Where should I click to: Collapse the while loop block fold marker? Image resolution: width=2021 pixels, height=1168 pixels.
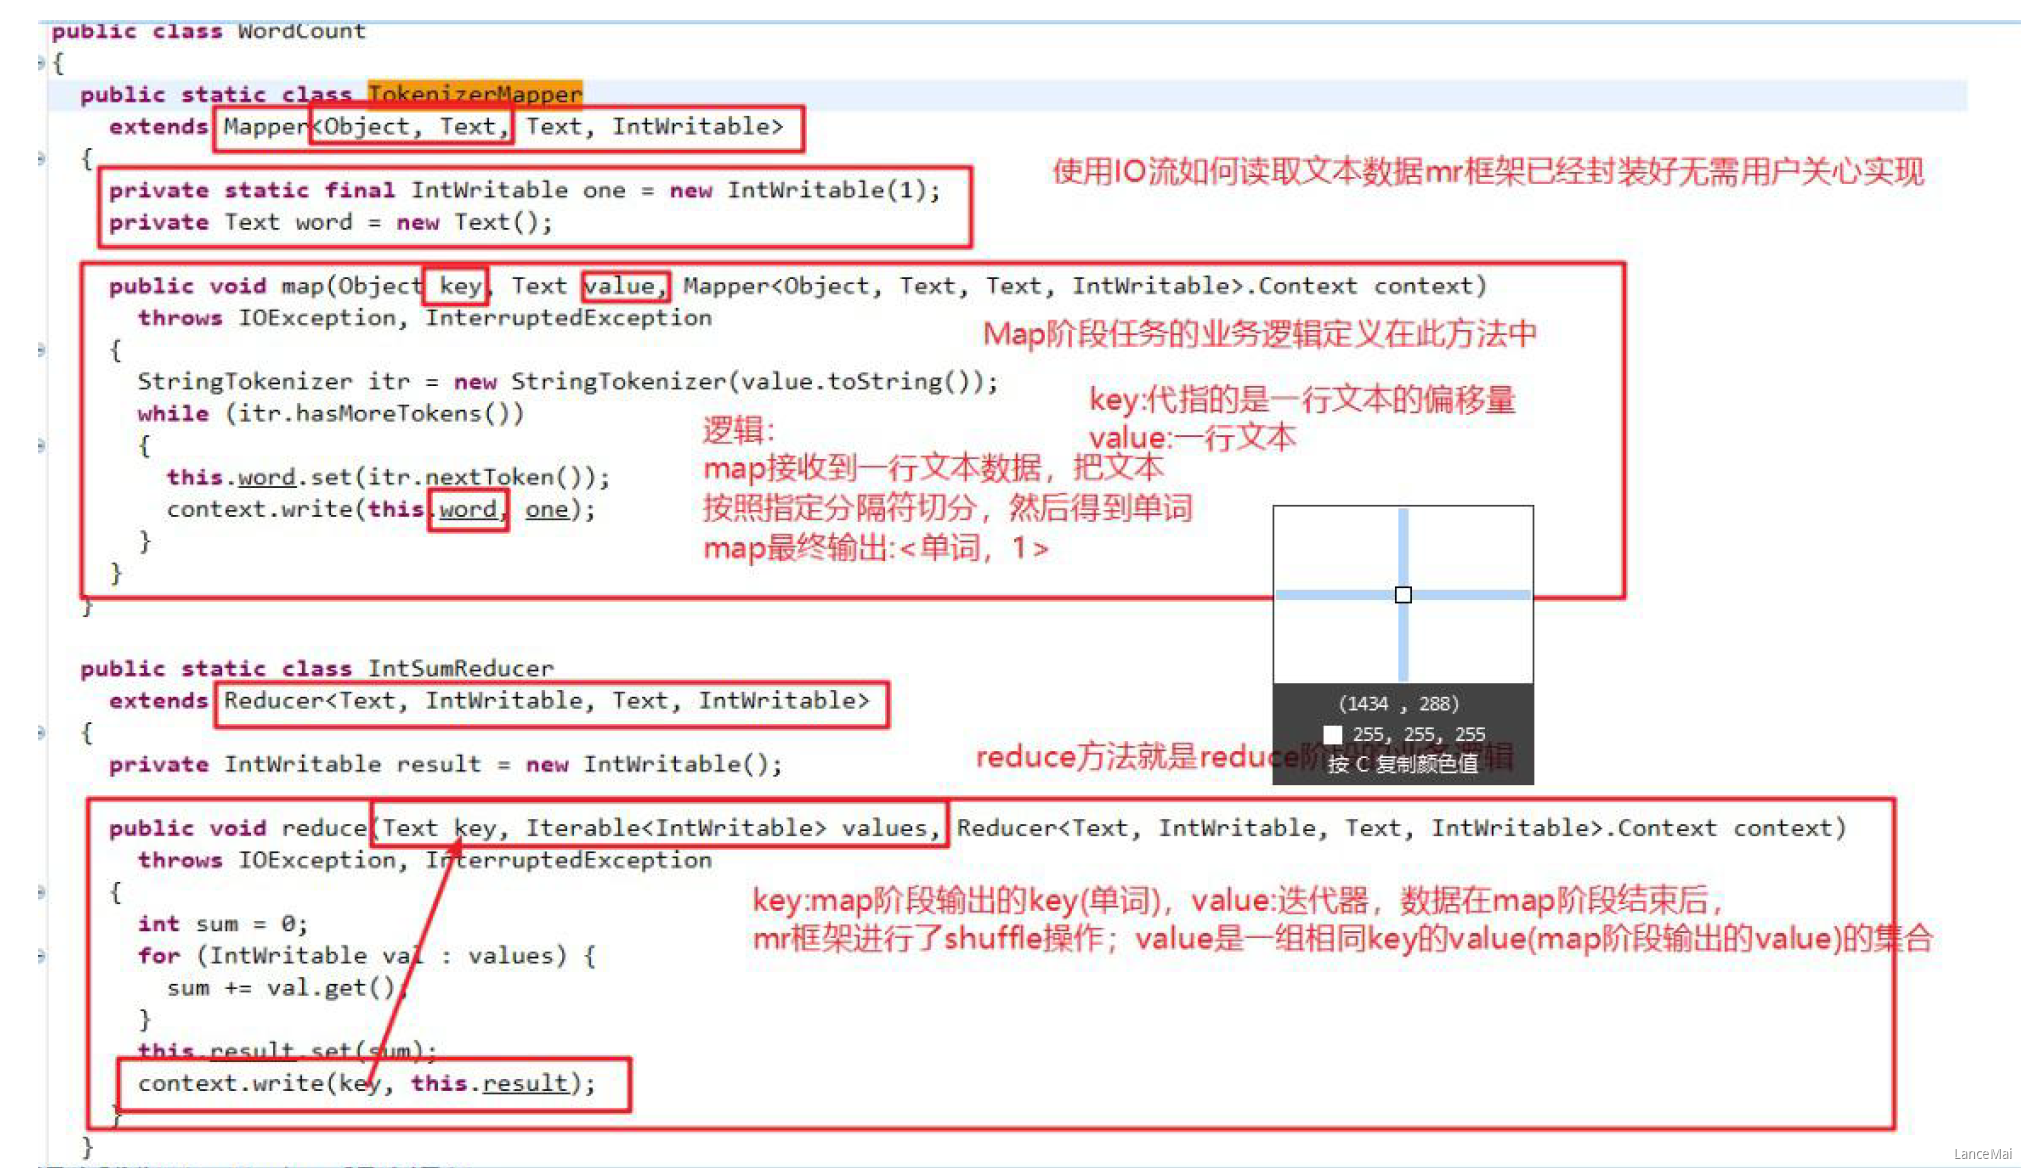pyautogui.click(x=41, y=445)
